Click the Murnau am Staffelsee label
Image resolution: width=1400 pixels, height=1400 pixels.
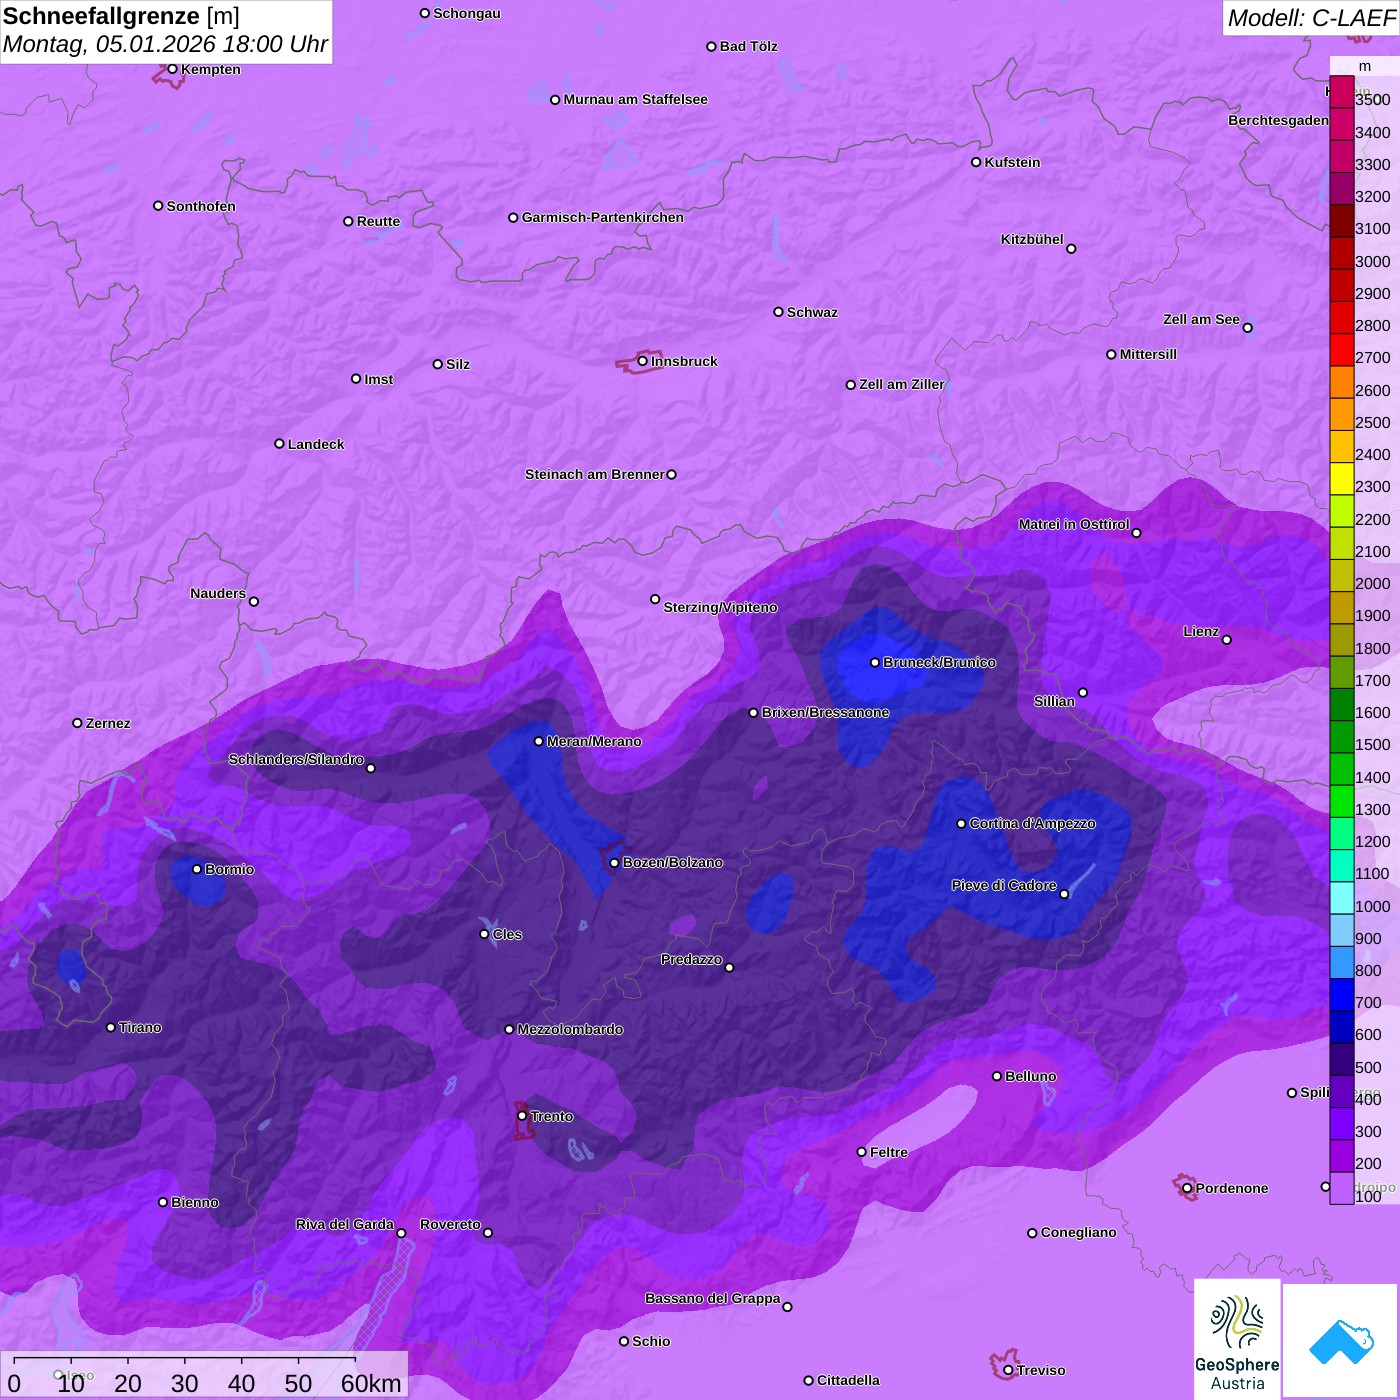pos(635,99)
